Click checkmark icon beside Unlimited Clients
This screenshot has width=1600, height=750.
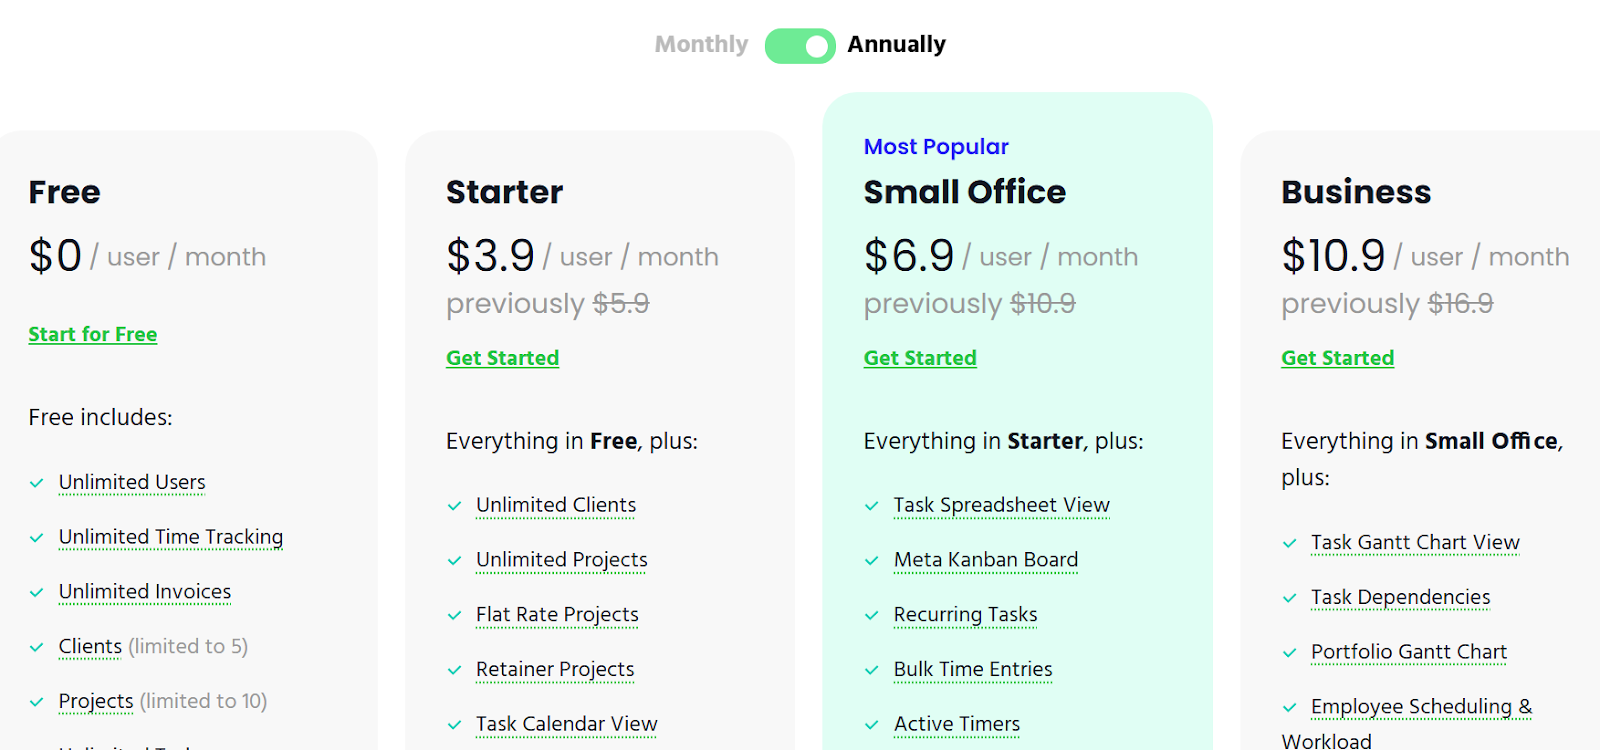coord(455,506)
